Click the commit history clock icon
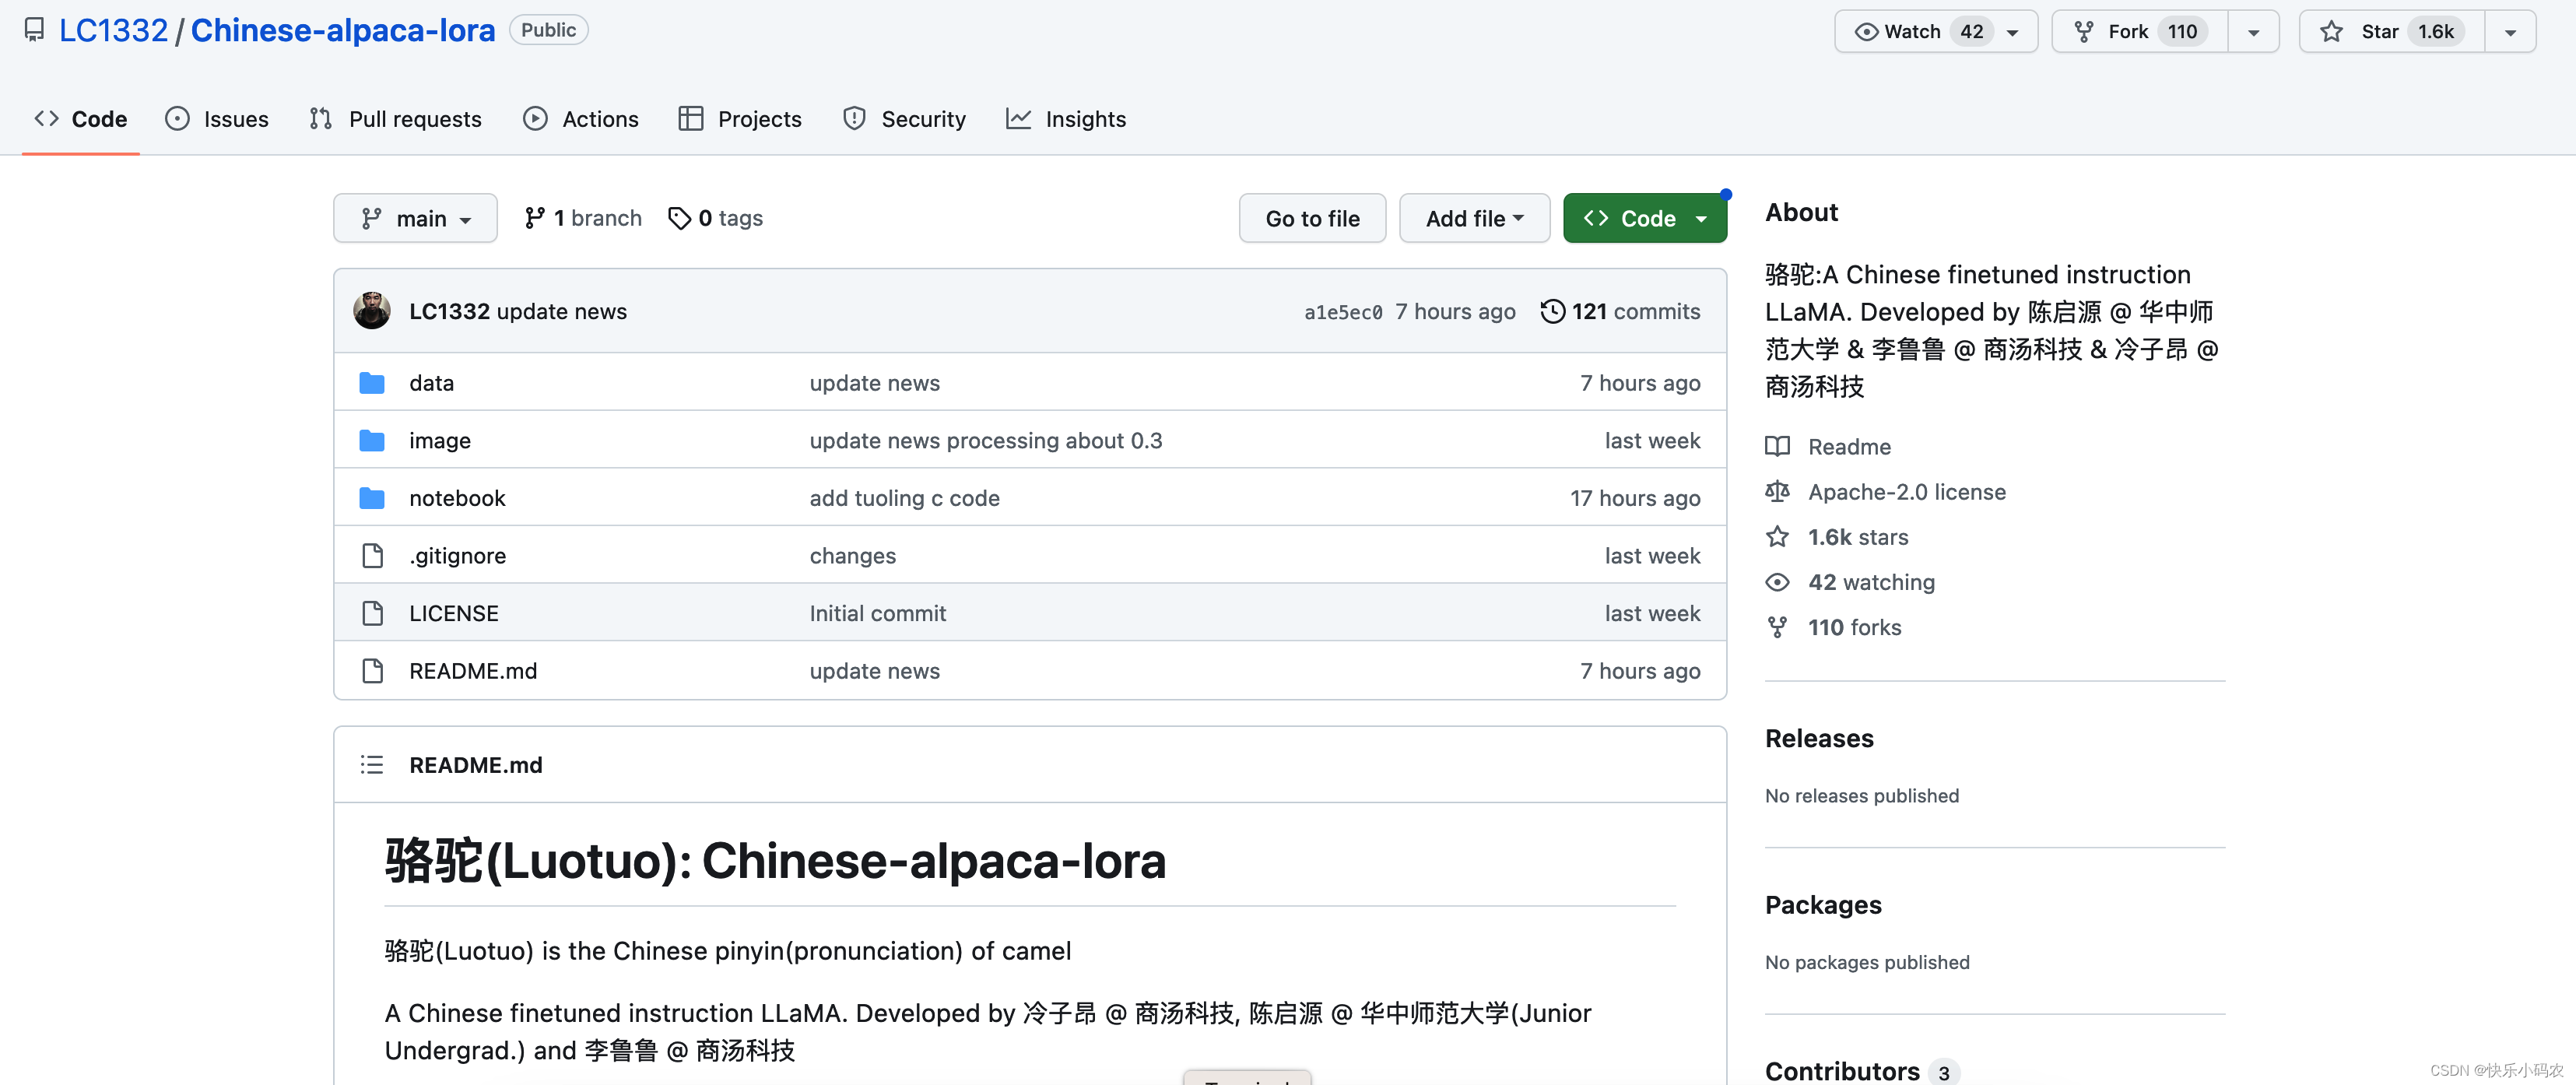The image size is (2576, 1085). [x=1552, y=311]
